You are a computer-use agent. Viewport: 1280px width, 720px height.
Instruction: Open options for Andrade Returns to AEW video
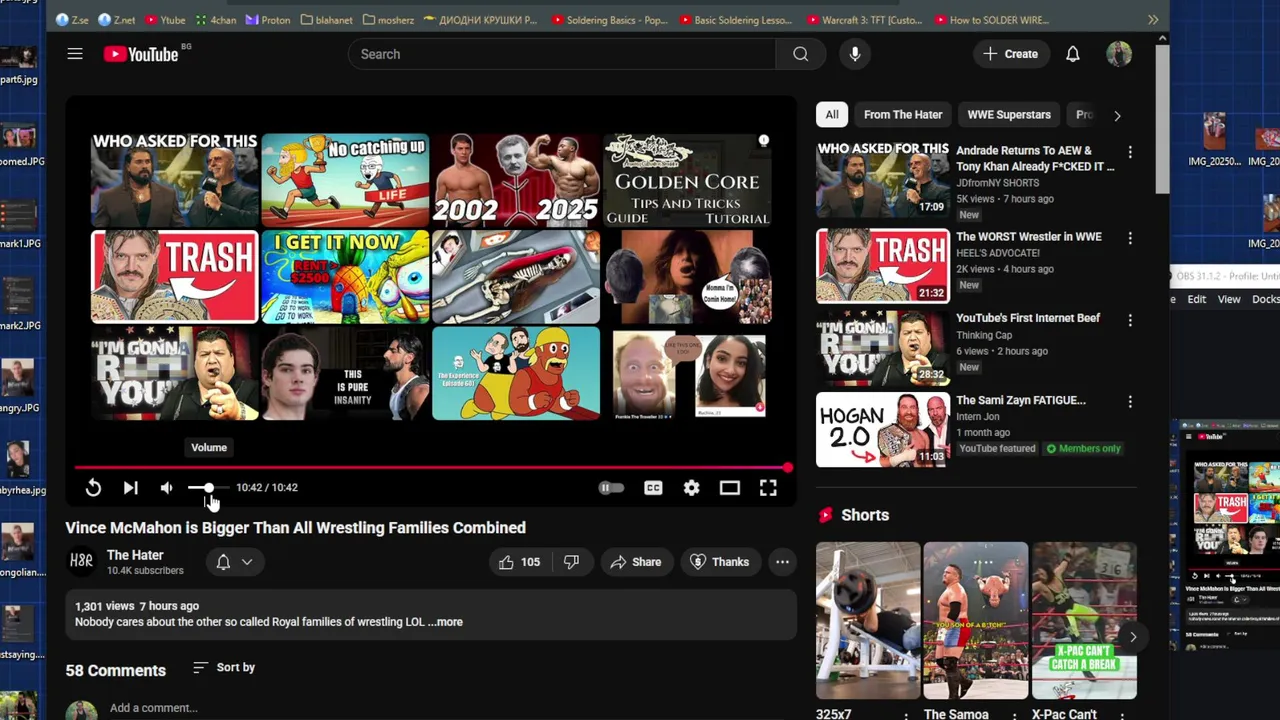[x=1130, y=152]
